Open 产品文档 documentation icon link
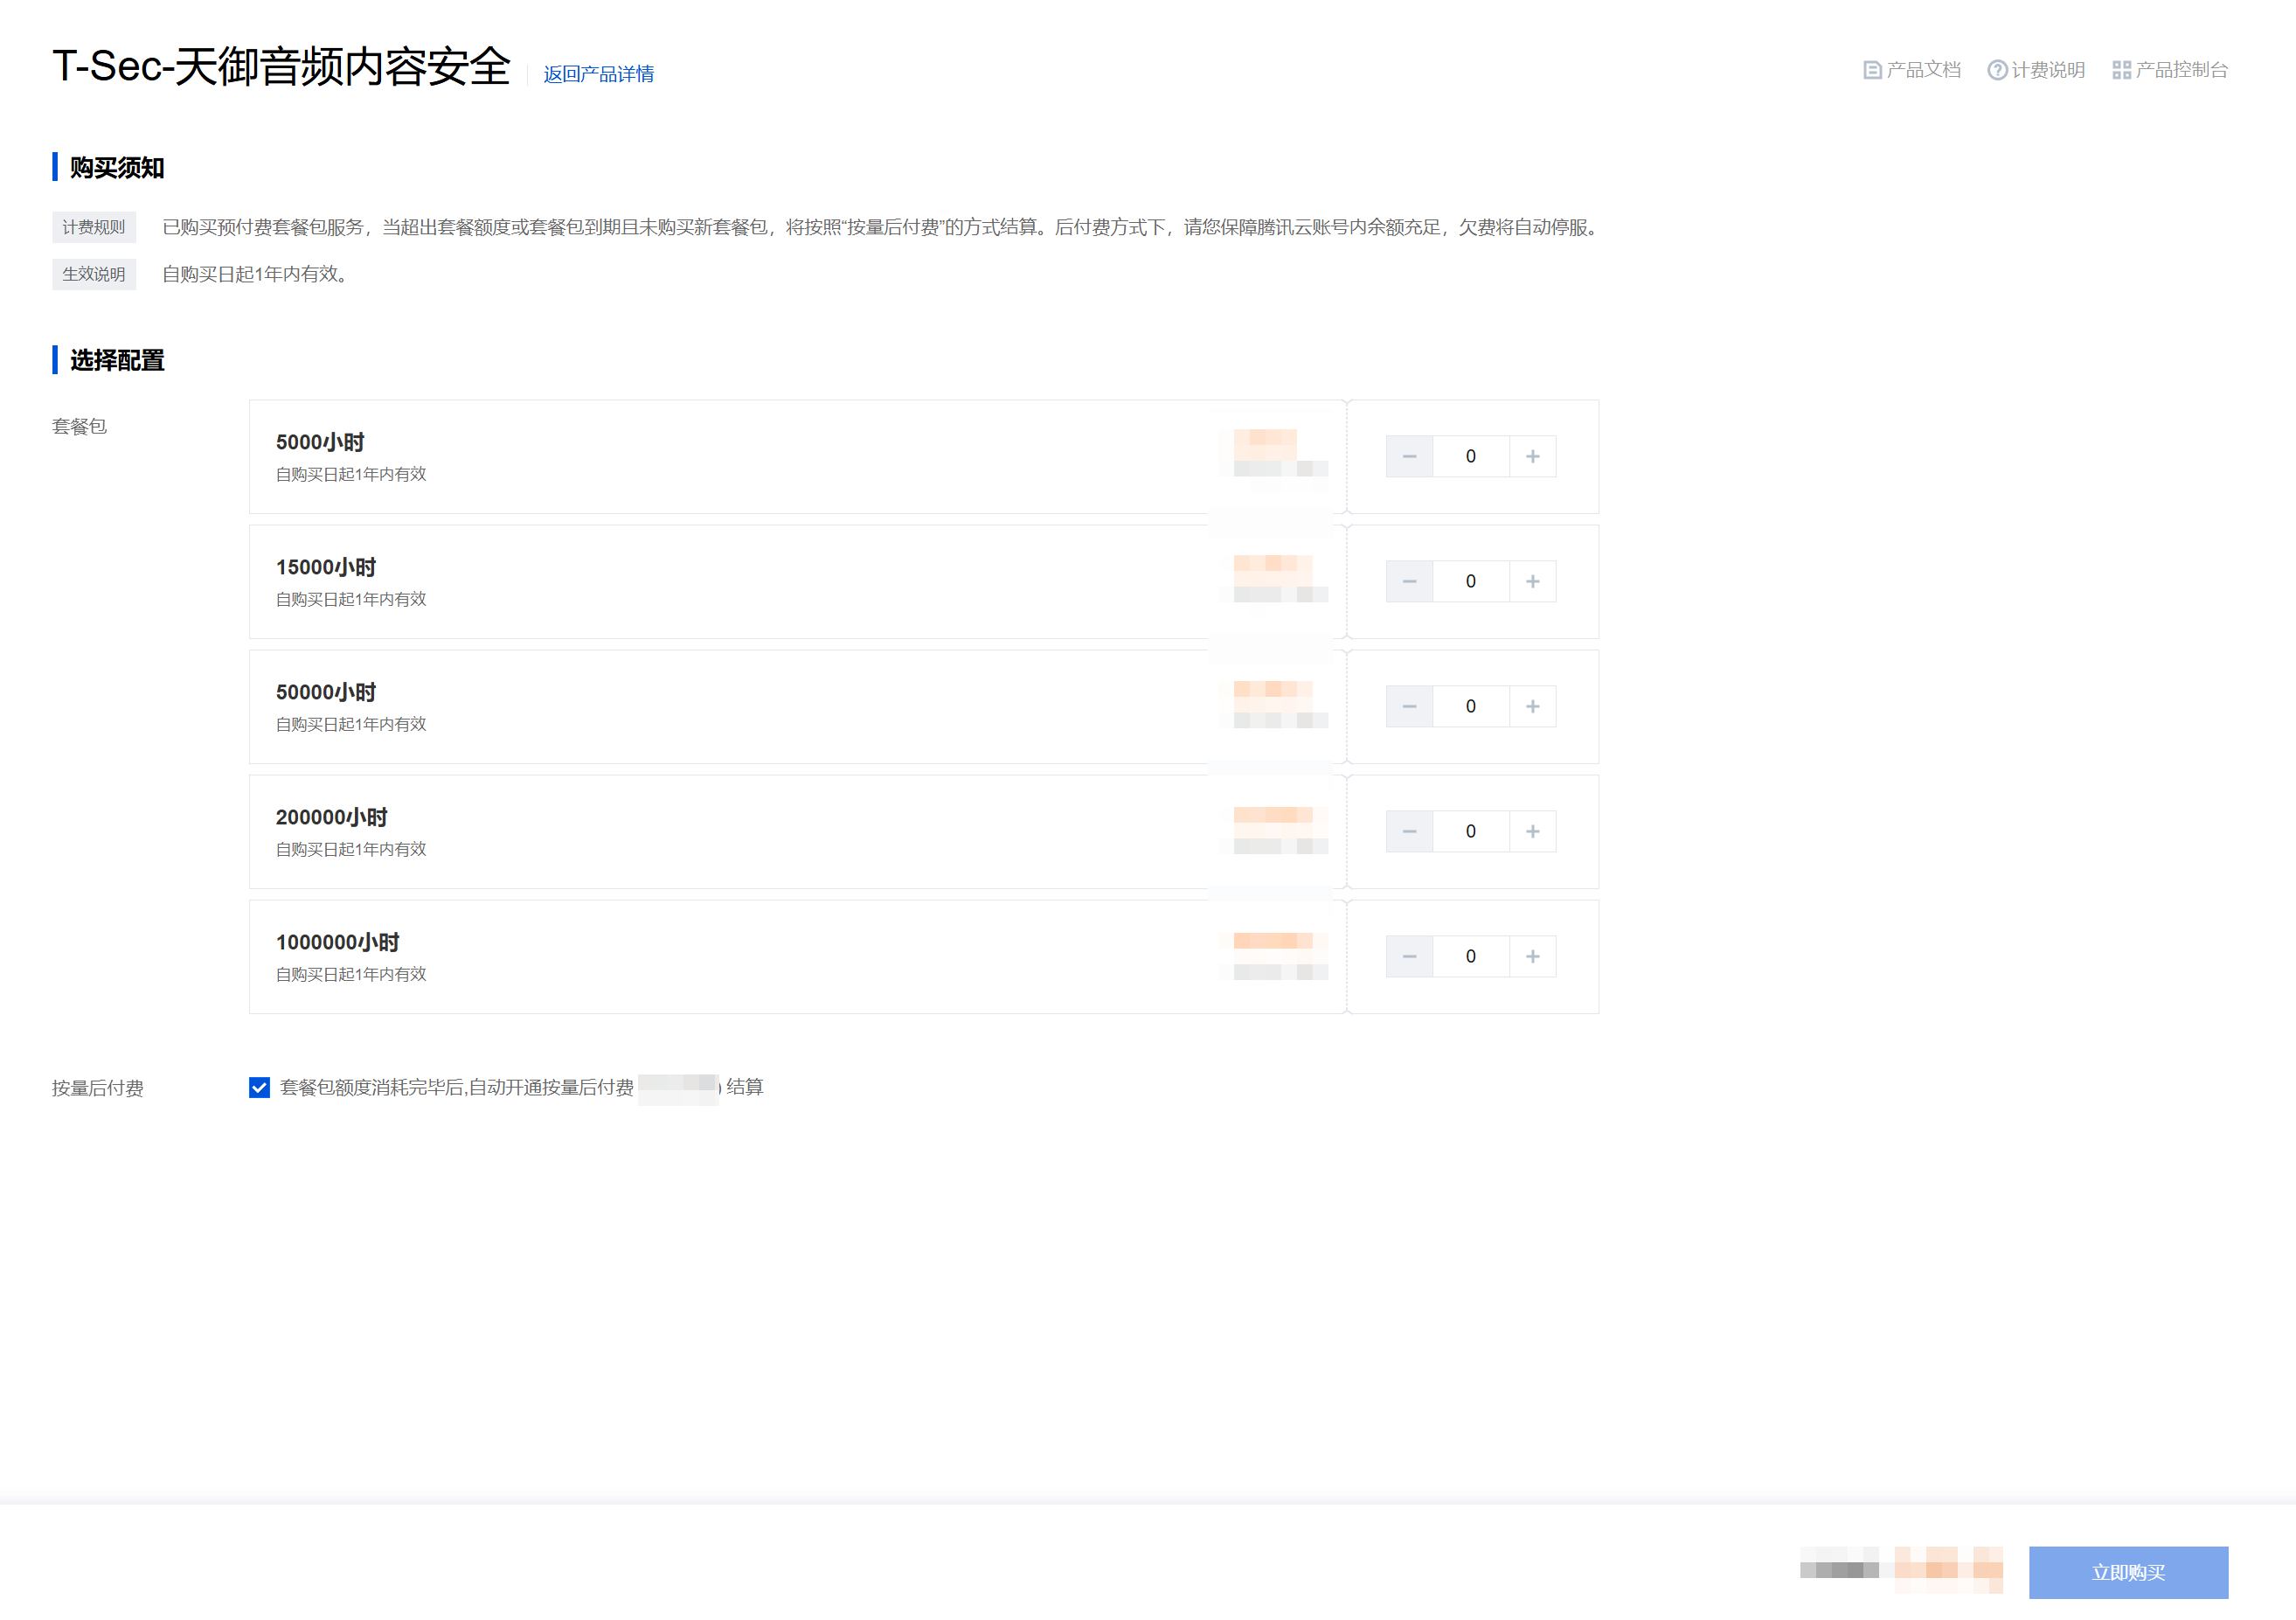2296x1620 pixels. point(1872,70)
